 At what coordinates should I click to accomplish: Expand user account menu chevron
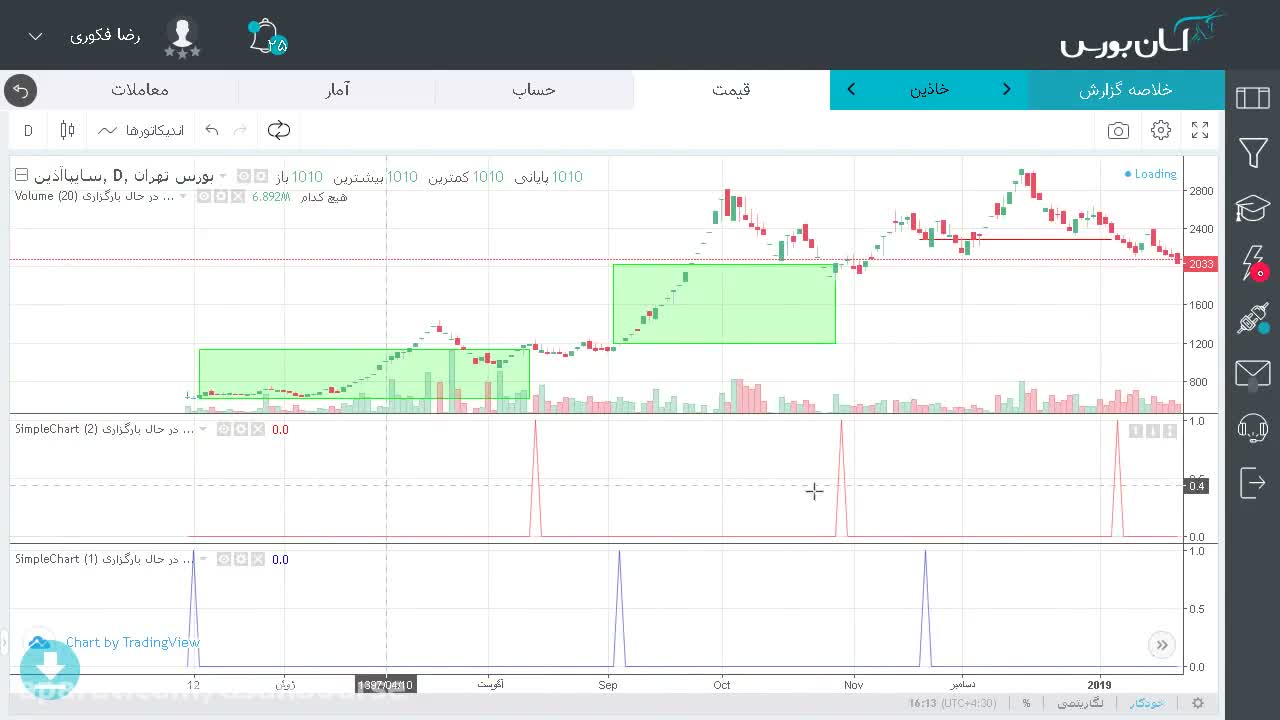(36, 36)
